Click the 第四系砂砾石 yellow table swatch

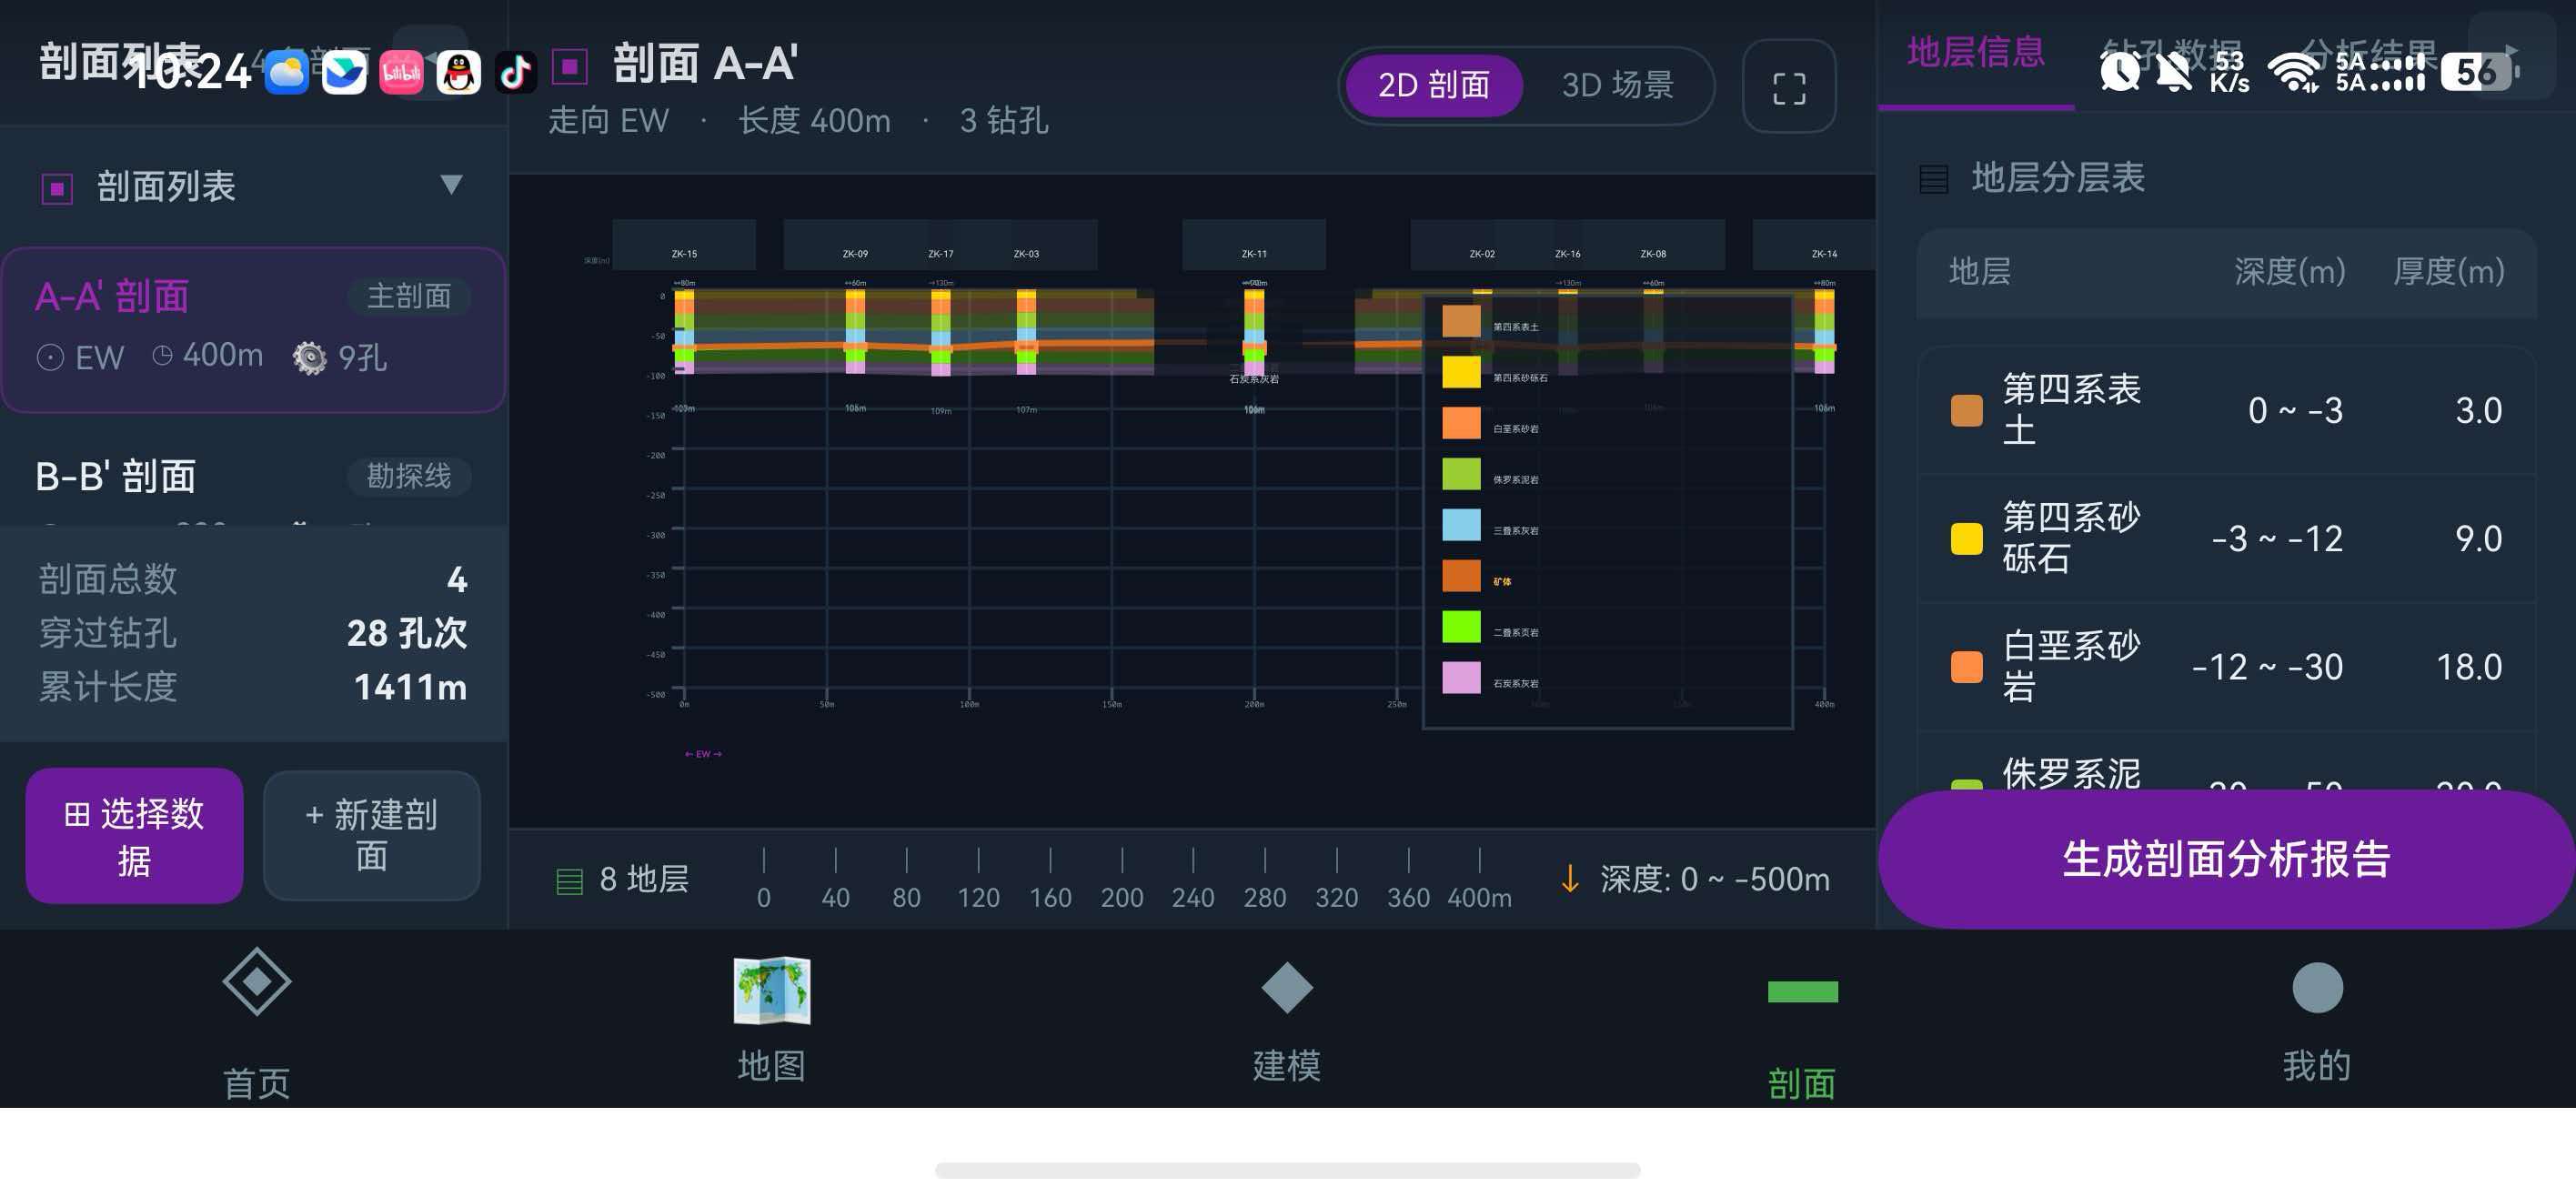[x=1966, y=539]
